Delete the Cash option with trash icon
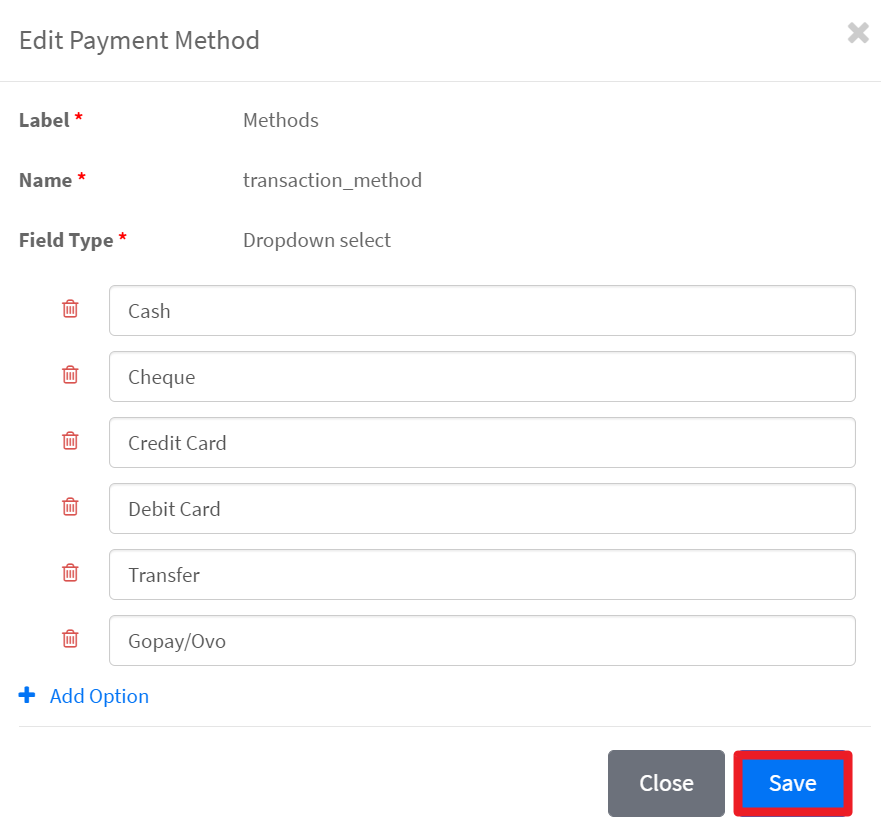Image resolution: width=881 pixels, height=834 pixels. [70, 309]
